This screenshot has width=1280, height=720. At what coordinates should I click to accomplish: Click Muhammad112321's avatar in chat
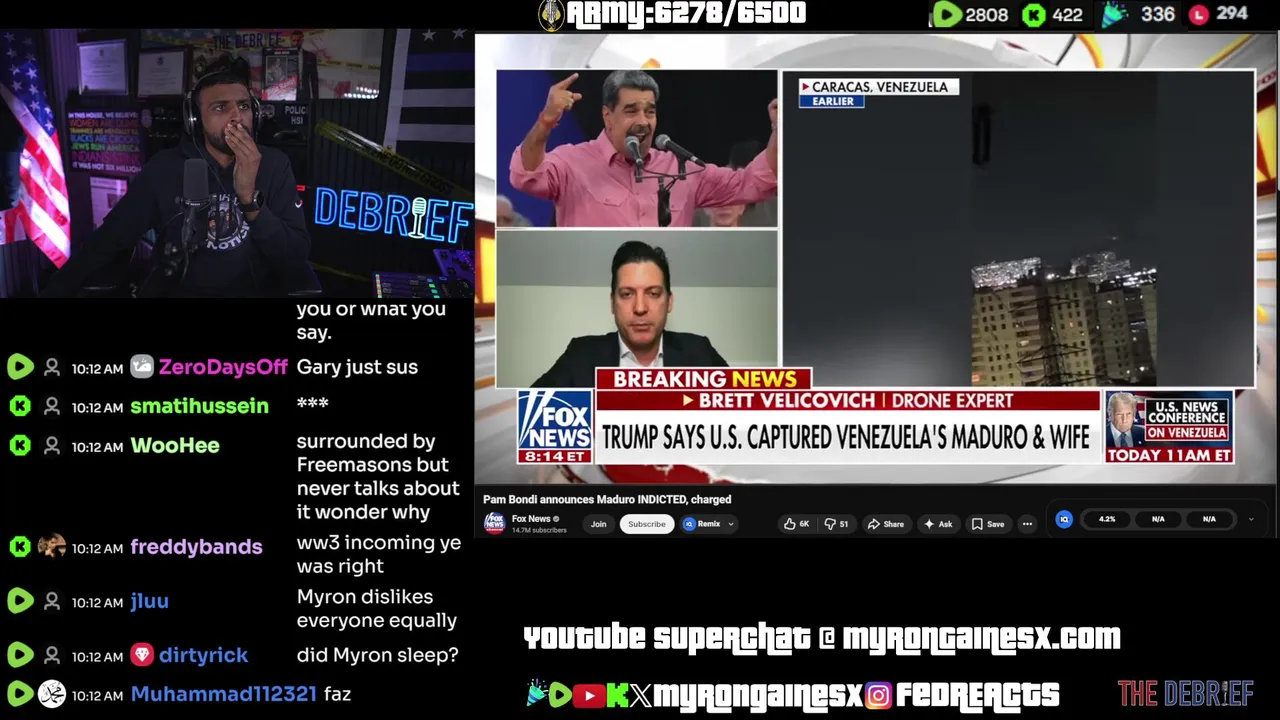click(52, 693)
